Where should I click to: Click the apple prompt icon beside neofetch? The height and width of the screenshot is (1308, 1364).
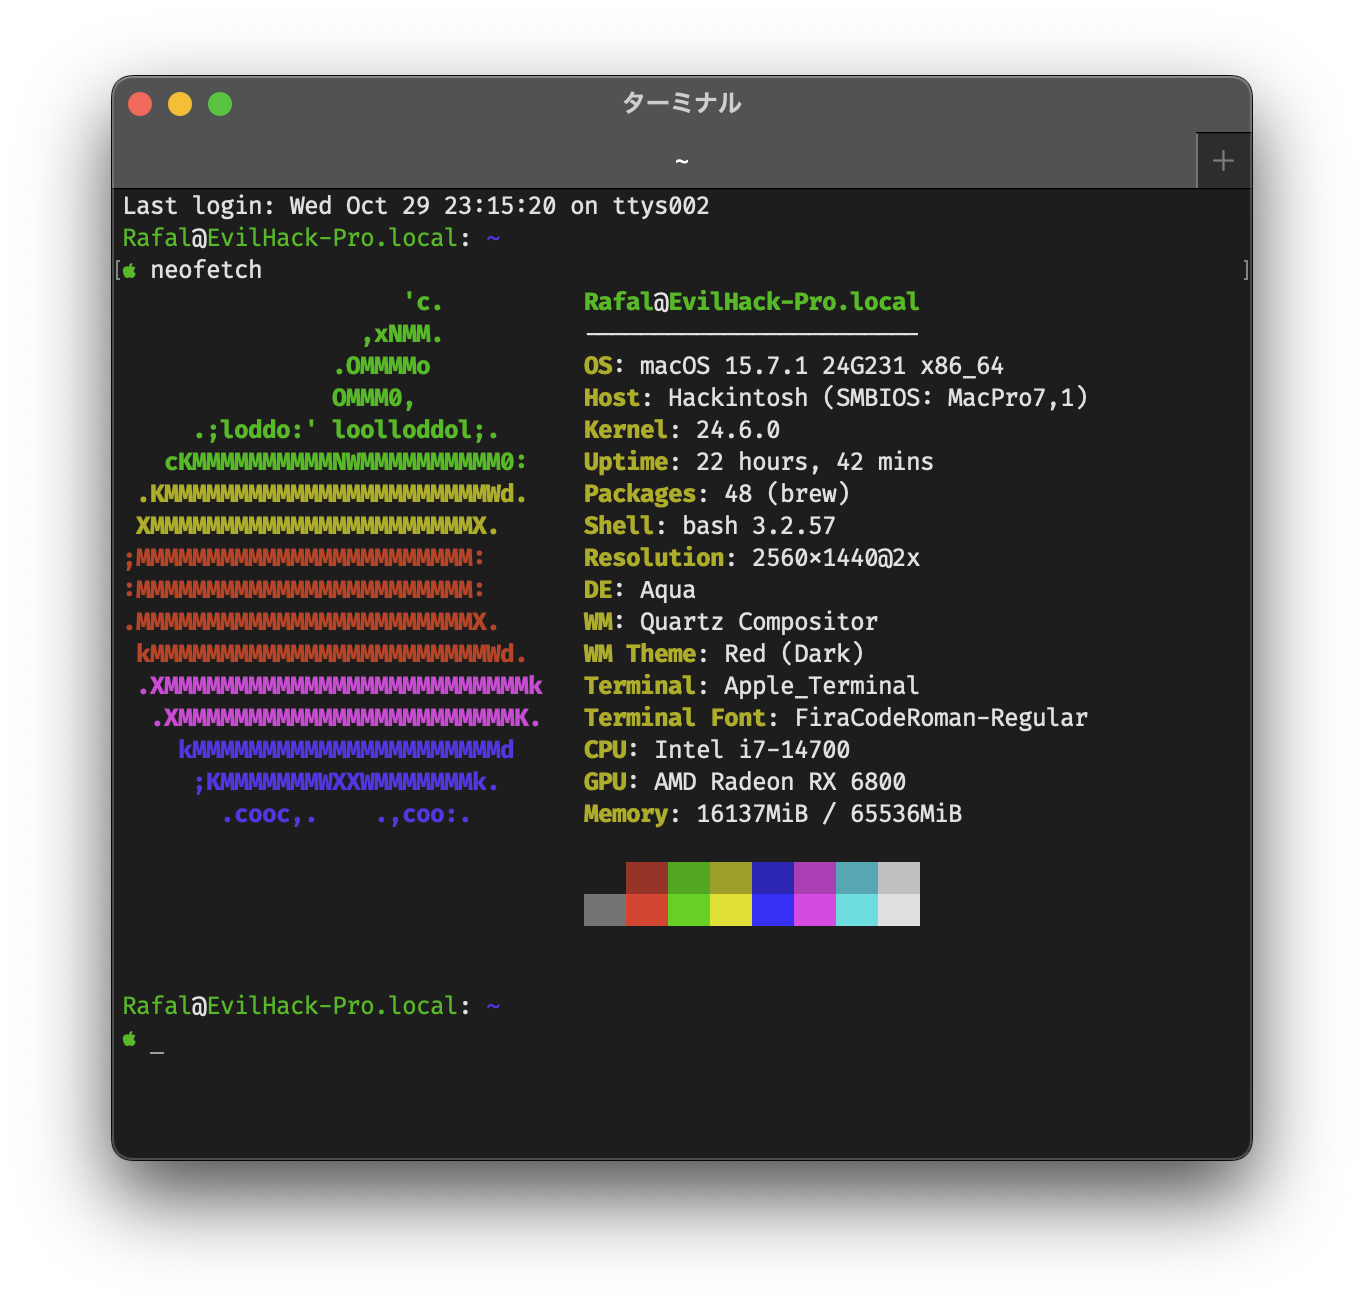click(x=130, y=270)
